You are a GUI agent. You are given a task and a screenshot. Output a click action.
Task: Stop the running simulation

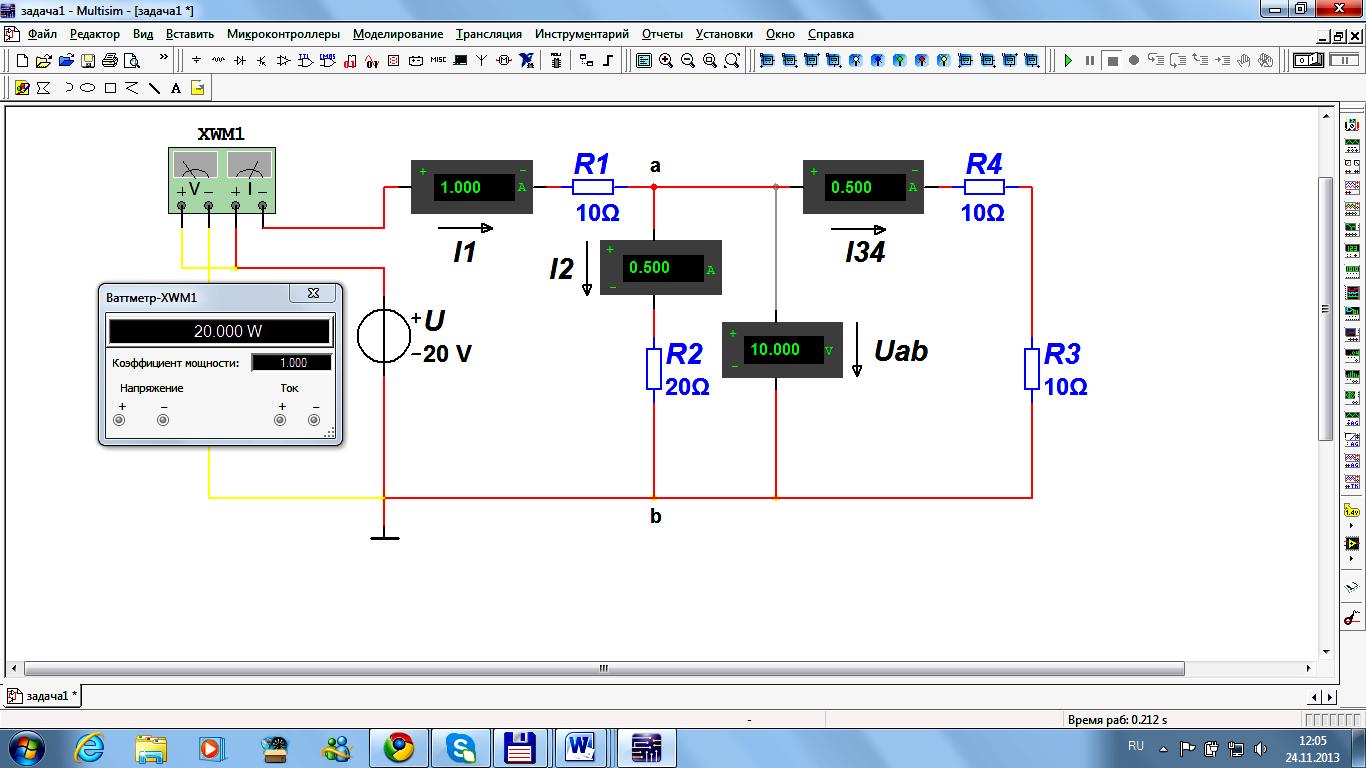[x=1112, y=61]
